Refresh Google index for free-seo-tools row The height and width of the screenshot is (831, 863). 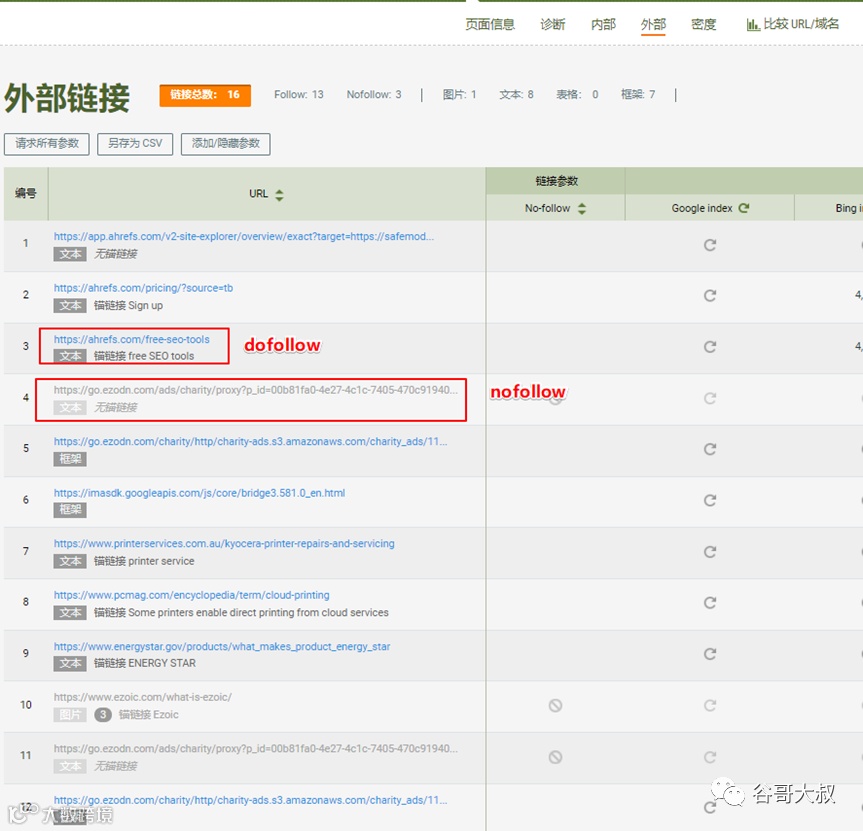pyautogui.click(x=709, y=347)
